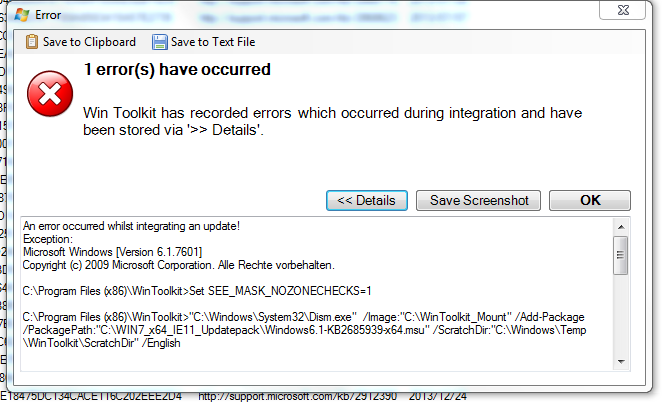Click the Windows flag icon in the title bar
The height and width of the screenshot is (407, 670).
[x=22, y=15]
